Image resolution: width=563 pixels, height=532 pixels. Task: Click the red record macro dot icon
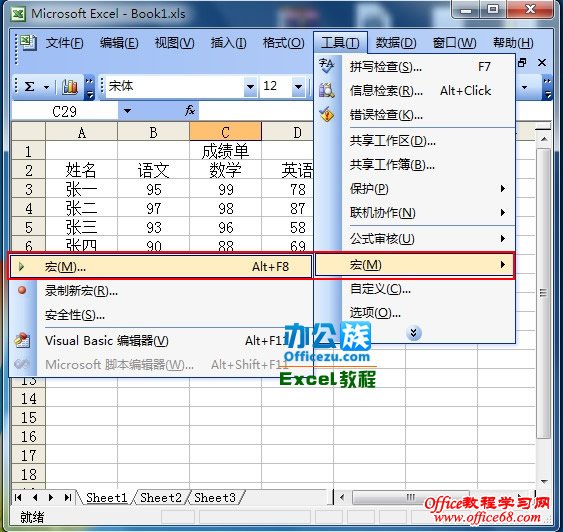coord(22,290)
